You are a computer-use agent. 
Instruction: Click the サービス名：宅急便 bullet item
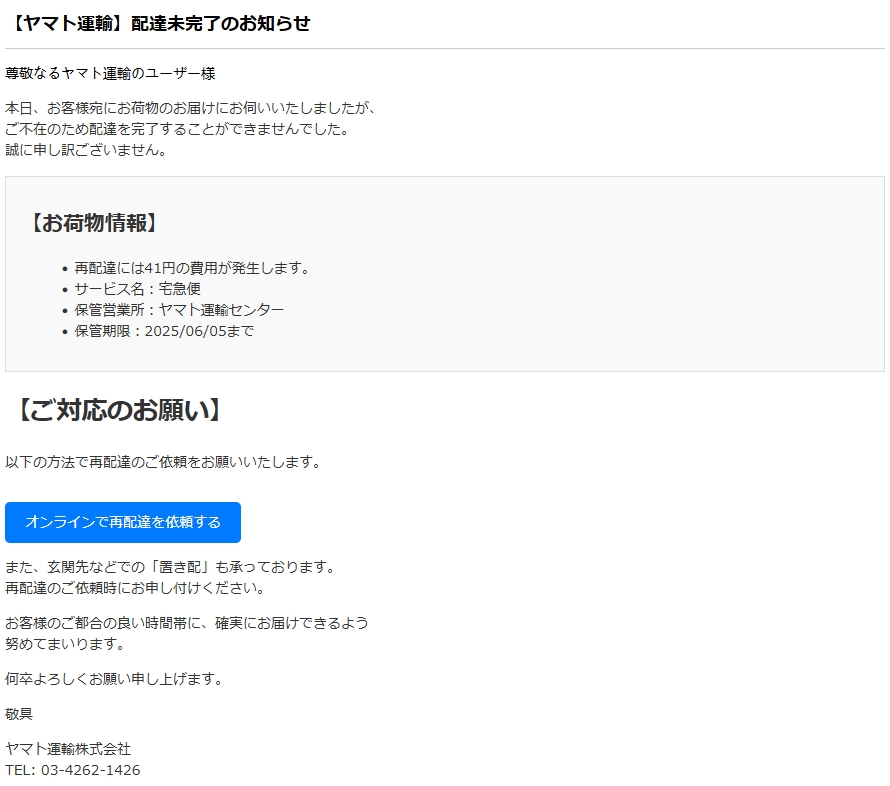[137, 289]
